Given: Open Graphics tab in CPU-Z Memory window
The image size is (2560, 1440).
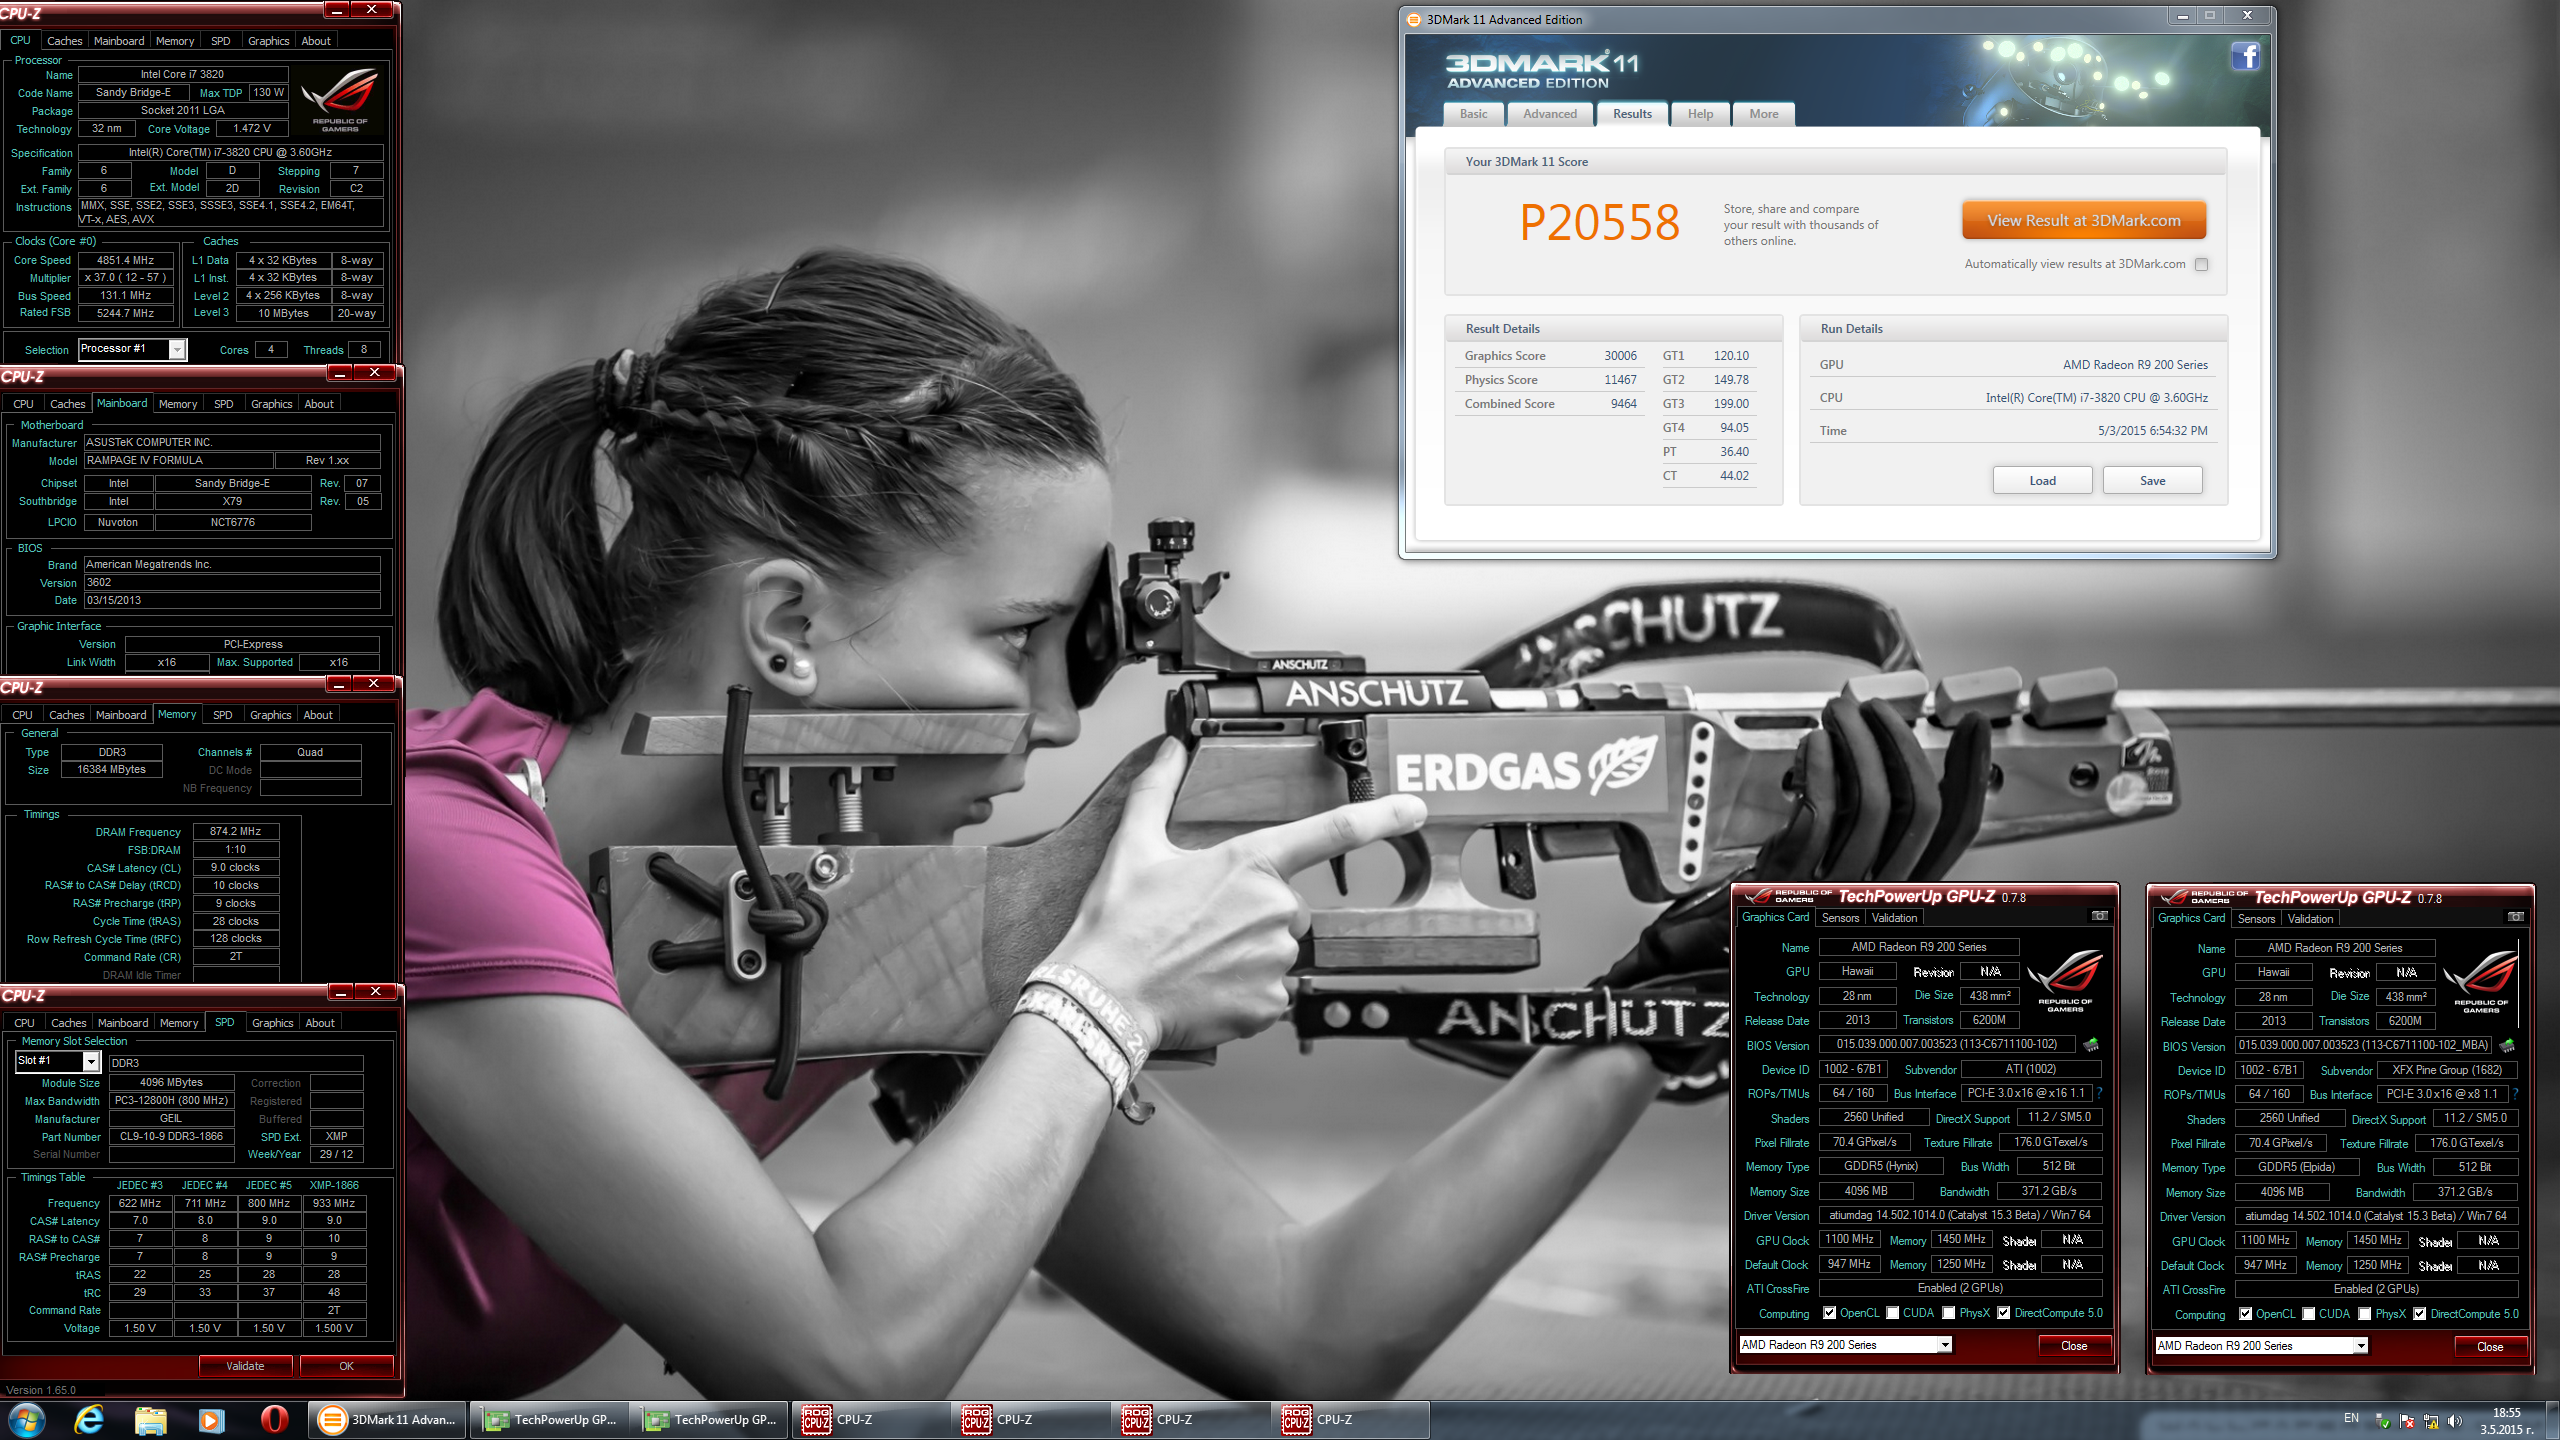Looking at the screenshot, I should tap(270, 715).
